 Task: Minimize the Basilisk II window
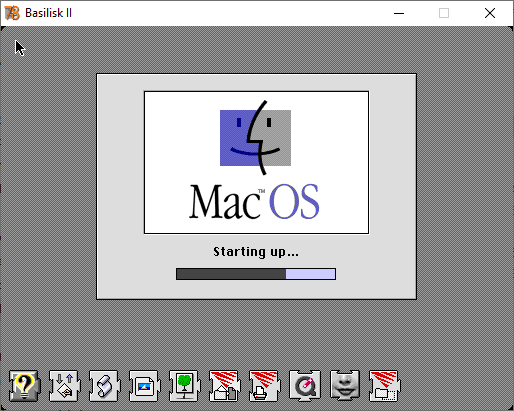pos(399,13)
